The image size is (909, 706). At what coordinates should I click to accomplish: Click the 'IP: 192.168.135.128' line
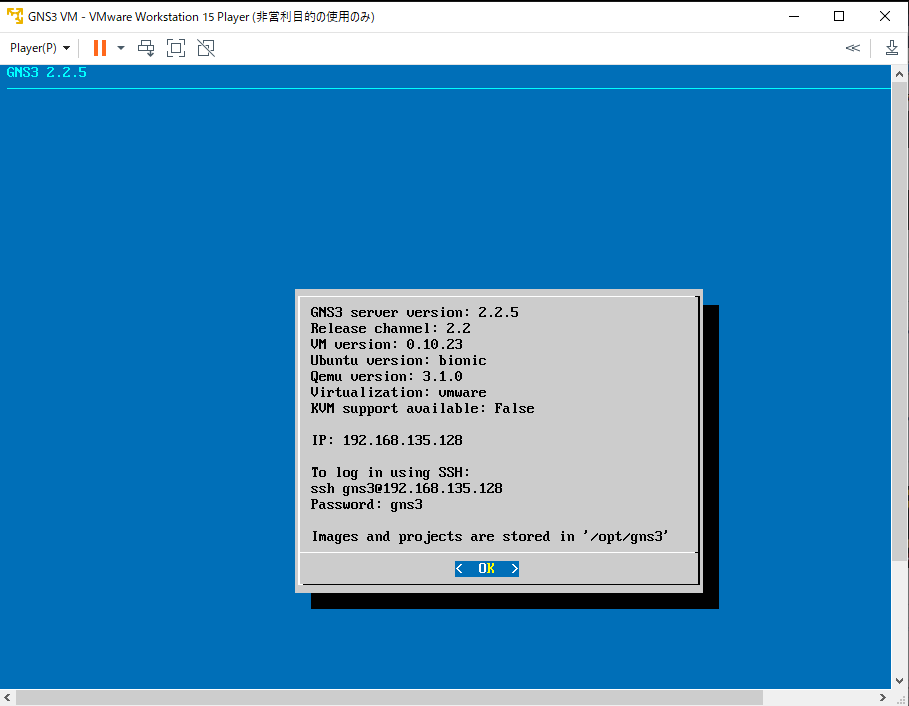[387, 441]
